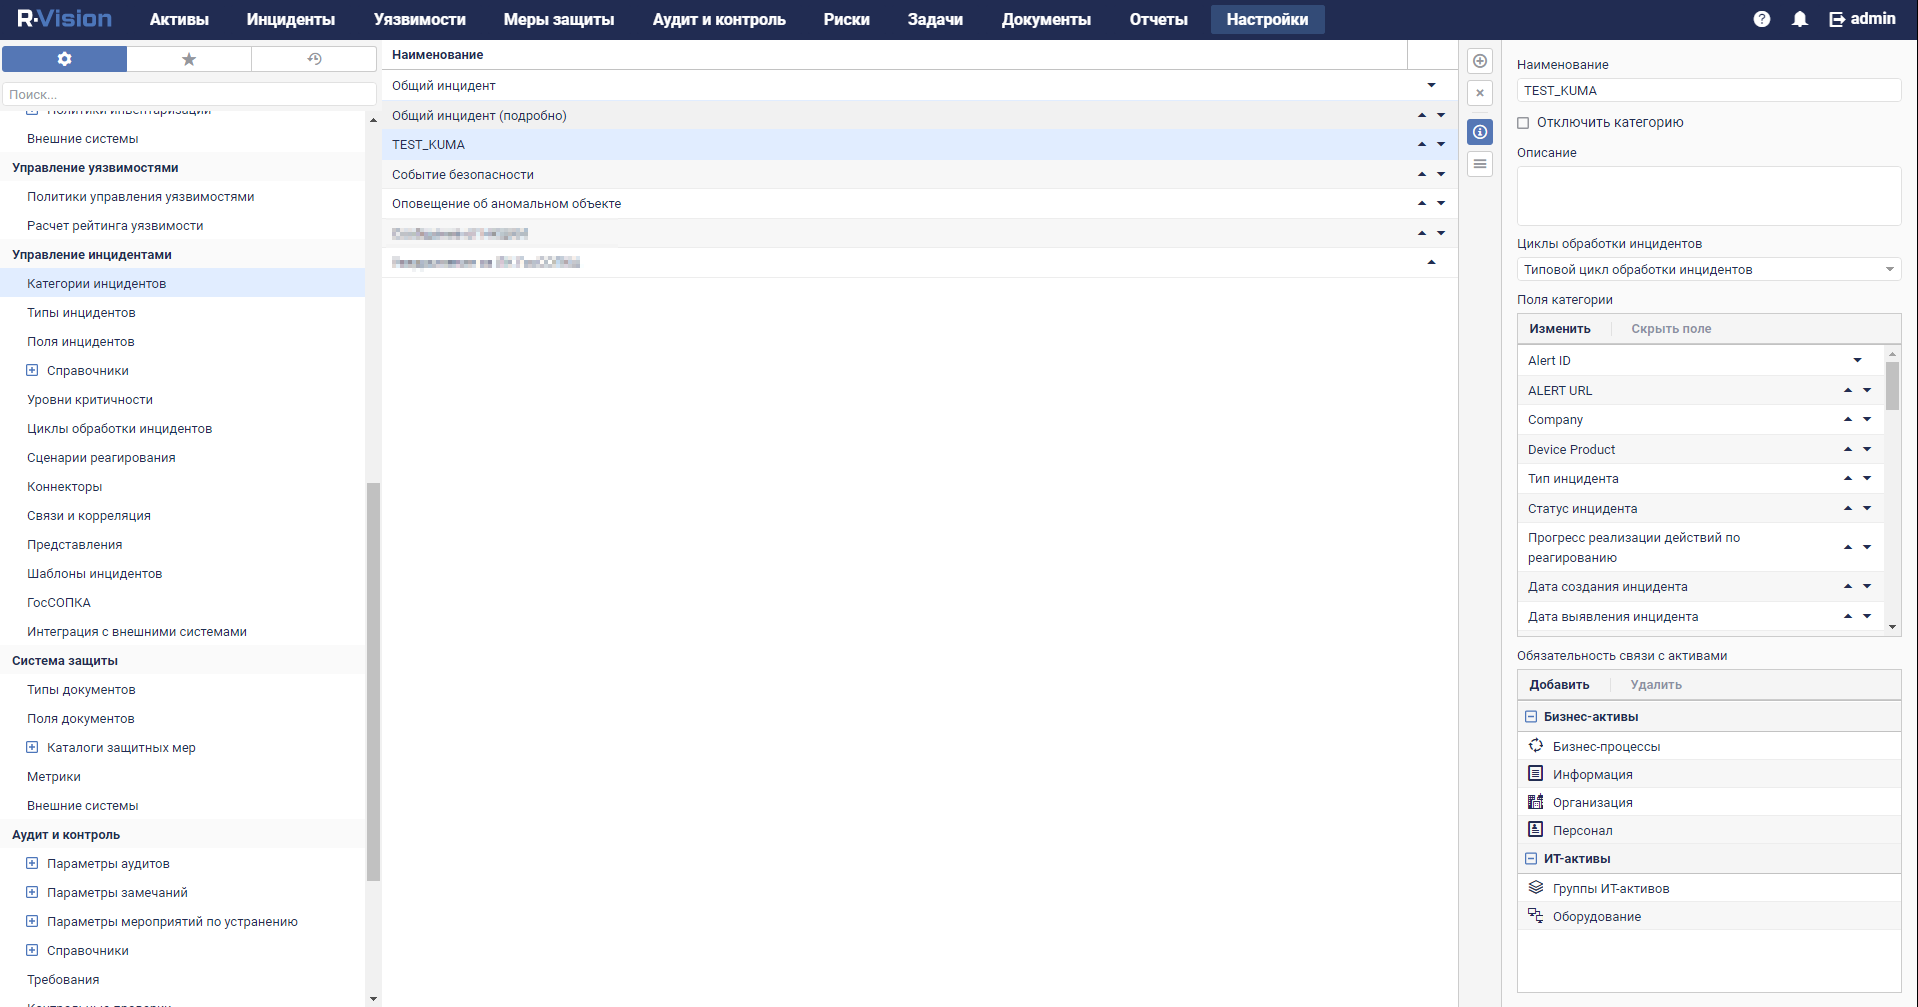The height and width of the screenshot is (1007, 1918).
Task: Open the Уязвимости menu
Action: (x=419, y=18)
